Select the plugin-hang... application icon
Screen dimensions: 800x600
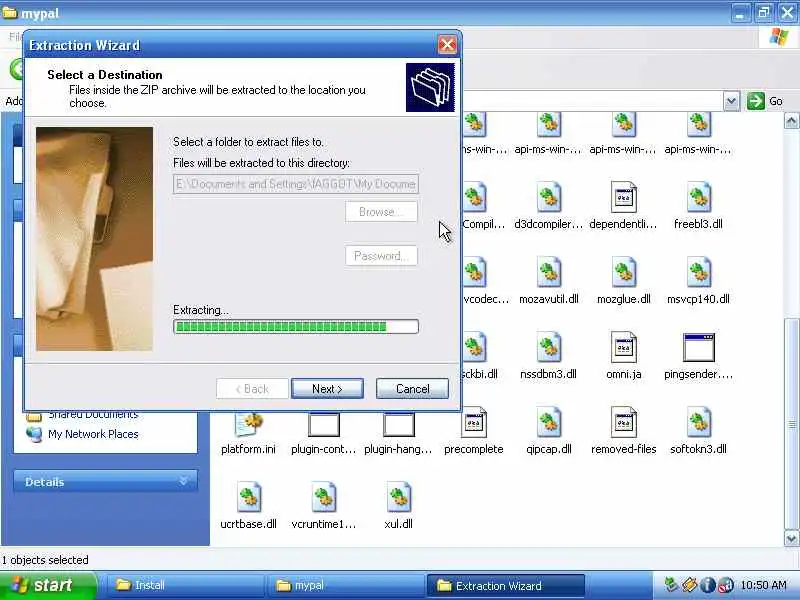coord(398,424)
